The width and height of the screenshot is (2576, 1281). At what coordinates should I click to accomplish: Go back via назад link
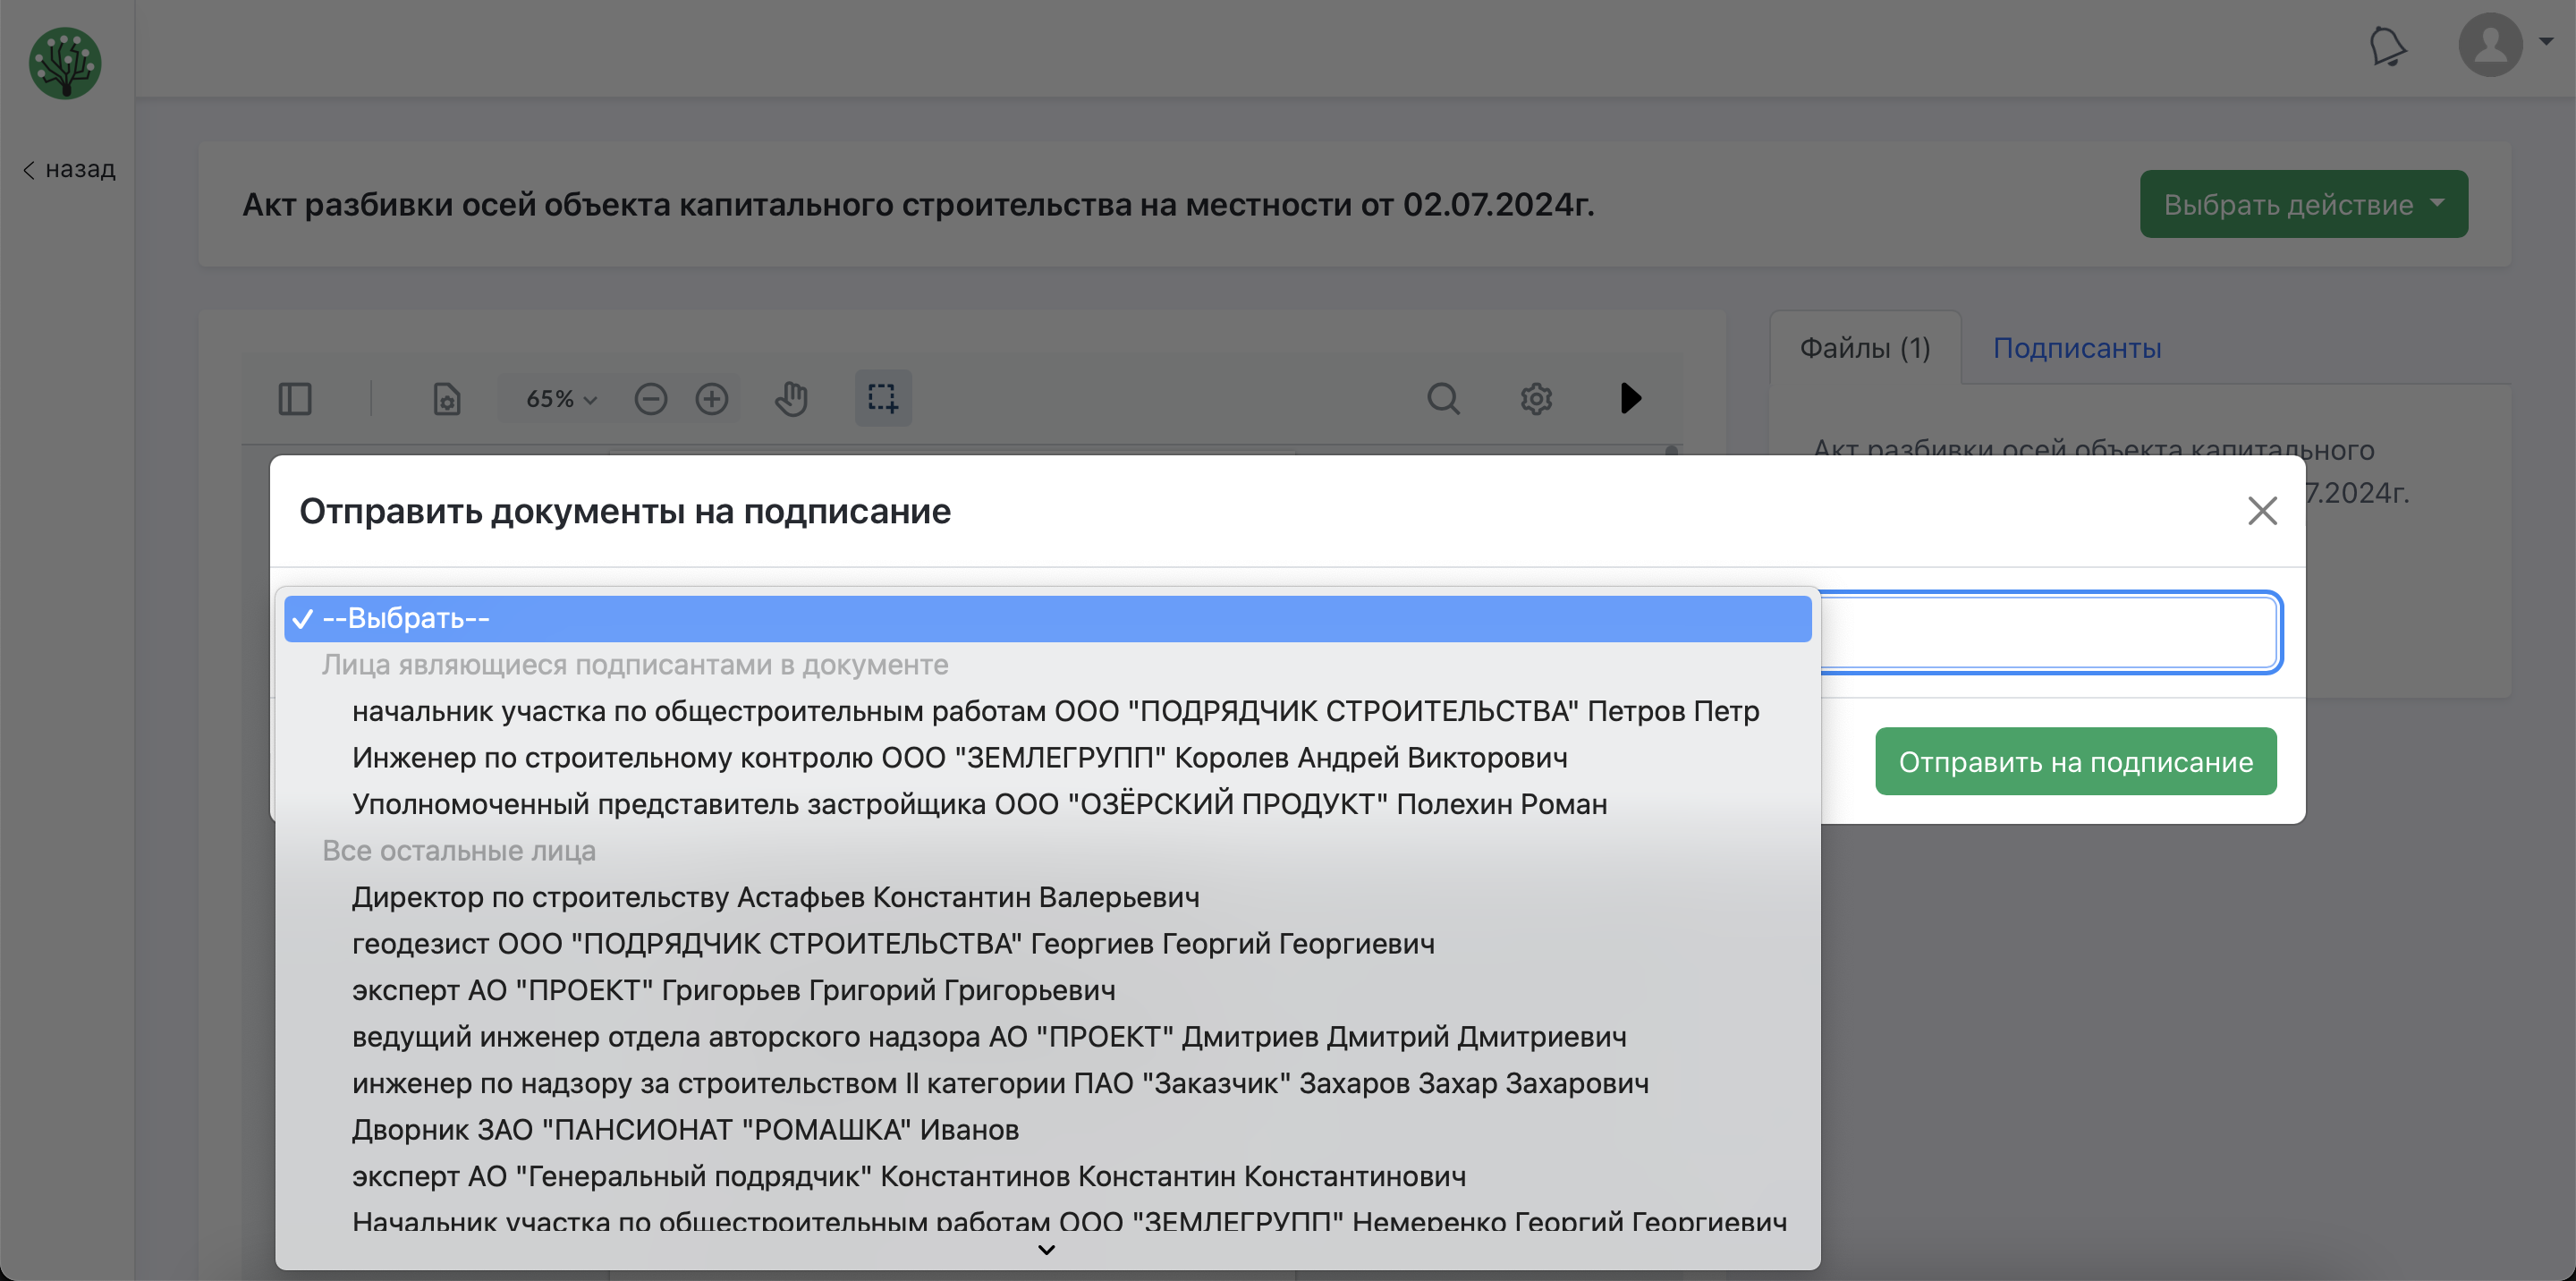pyautogui.click(x=70, y=169)
